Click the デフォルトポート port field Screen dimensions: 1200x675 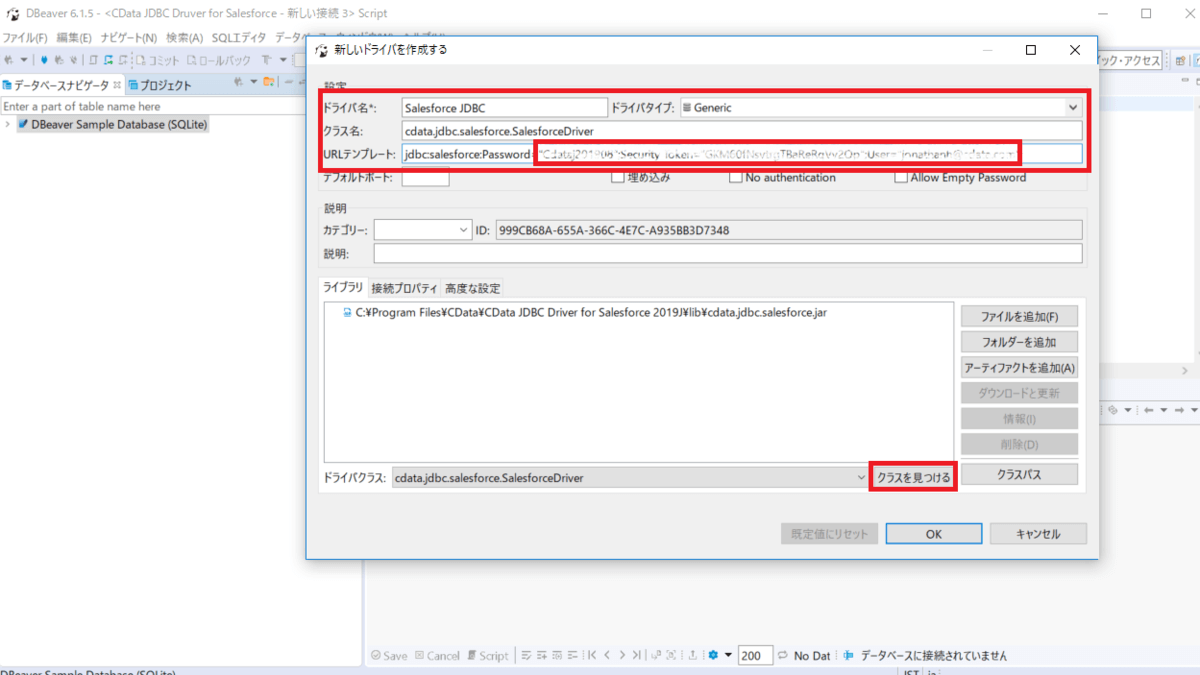click(425, 178)
